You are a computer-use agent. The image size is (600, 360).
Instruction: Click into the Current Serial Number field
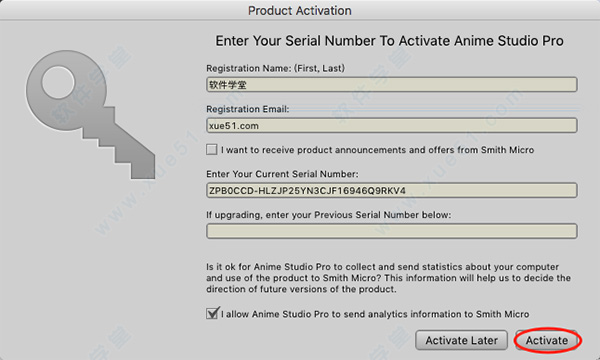391,190
